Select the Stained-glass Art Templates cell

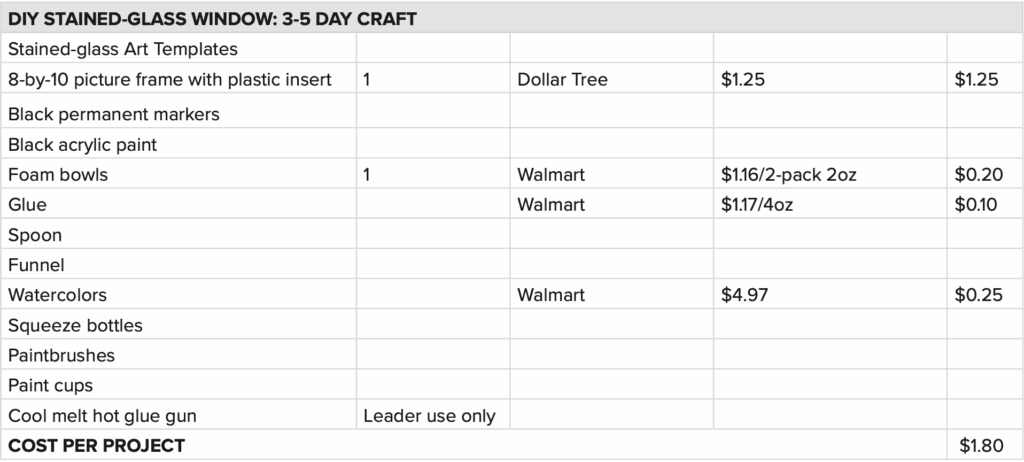point(123,49)
